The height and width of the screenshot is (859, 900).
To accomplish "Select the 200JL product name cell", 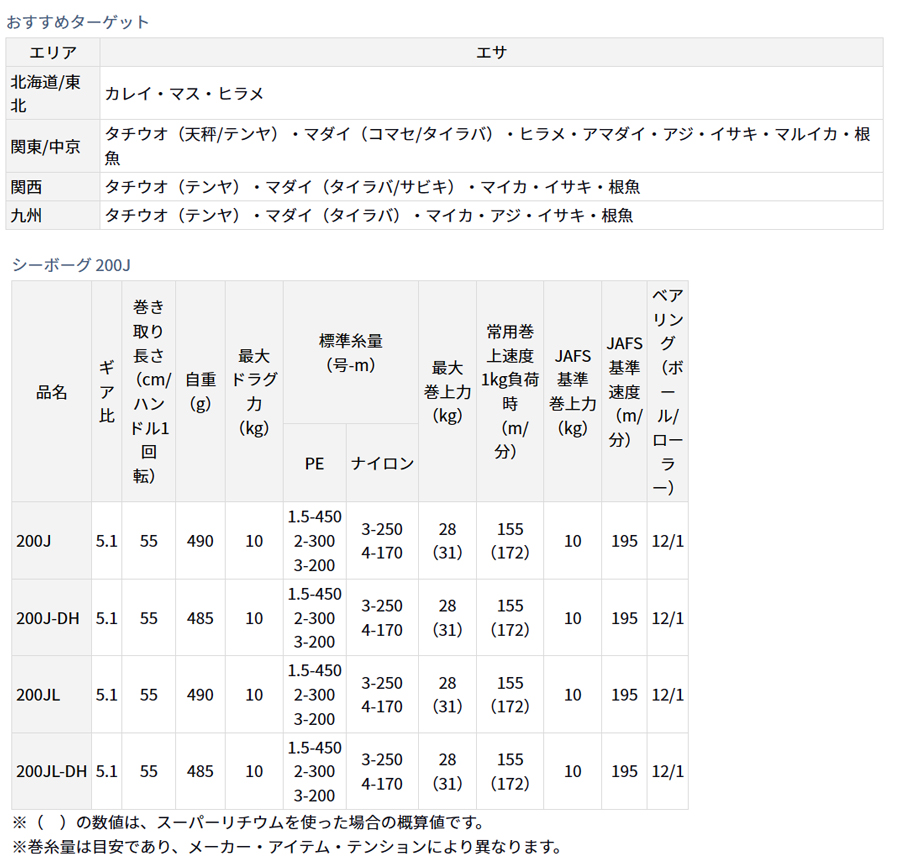I will coord(52,695).
